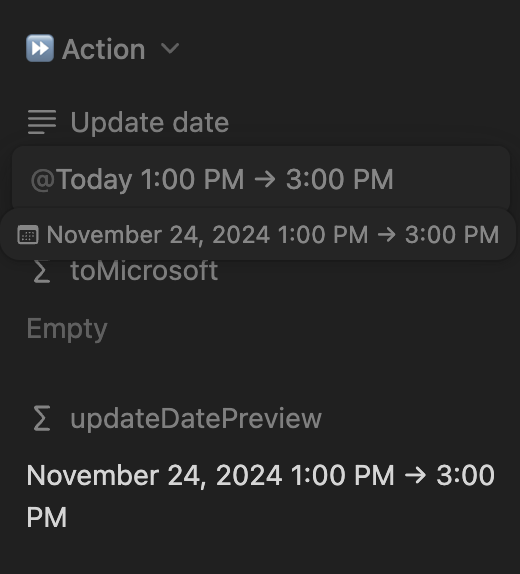This screenshot has height=574, width=520.
Task: Click the fast-forward emoji beside Action
Action: click(x=40, y=48)
